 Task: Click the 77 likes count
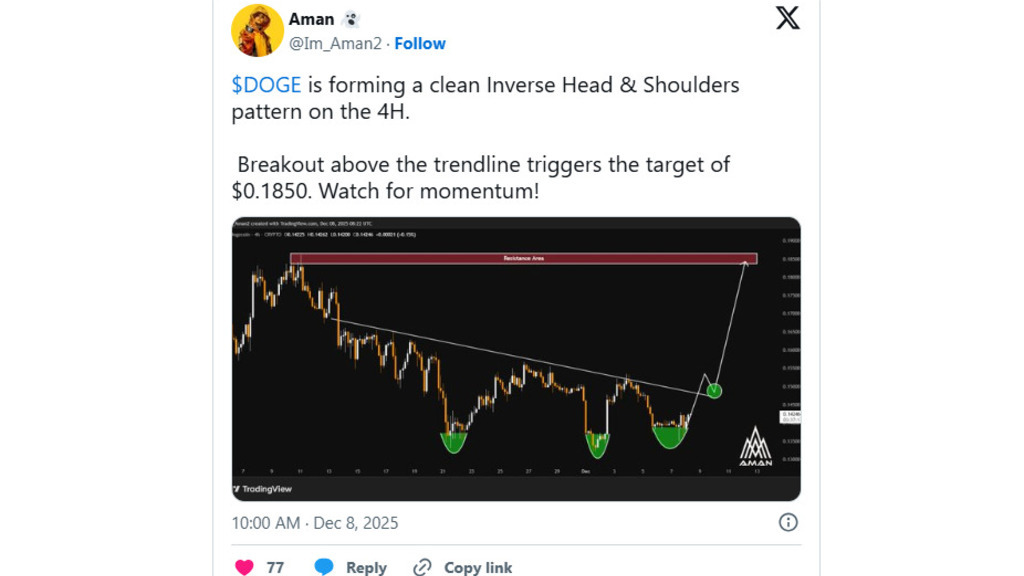click(275, 567)
